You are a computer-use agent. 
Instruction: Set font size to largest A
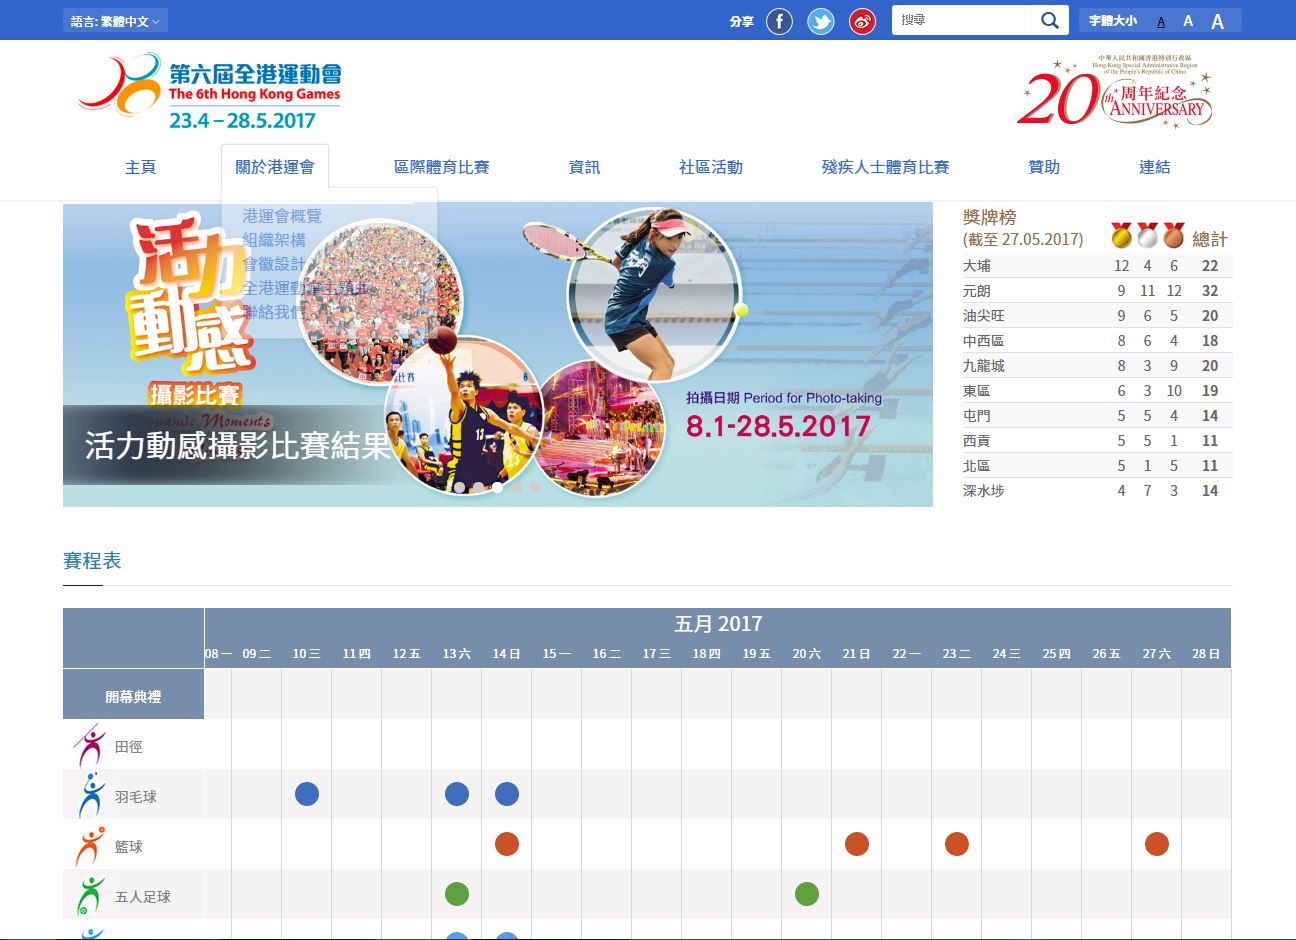pyautogui.click(x=1217, y=21)
